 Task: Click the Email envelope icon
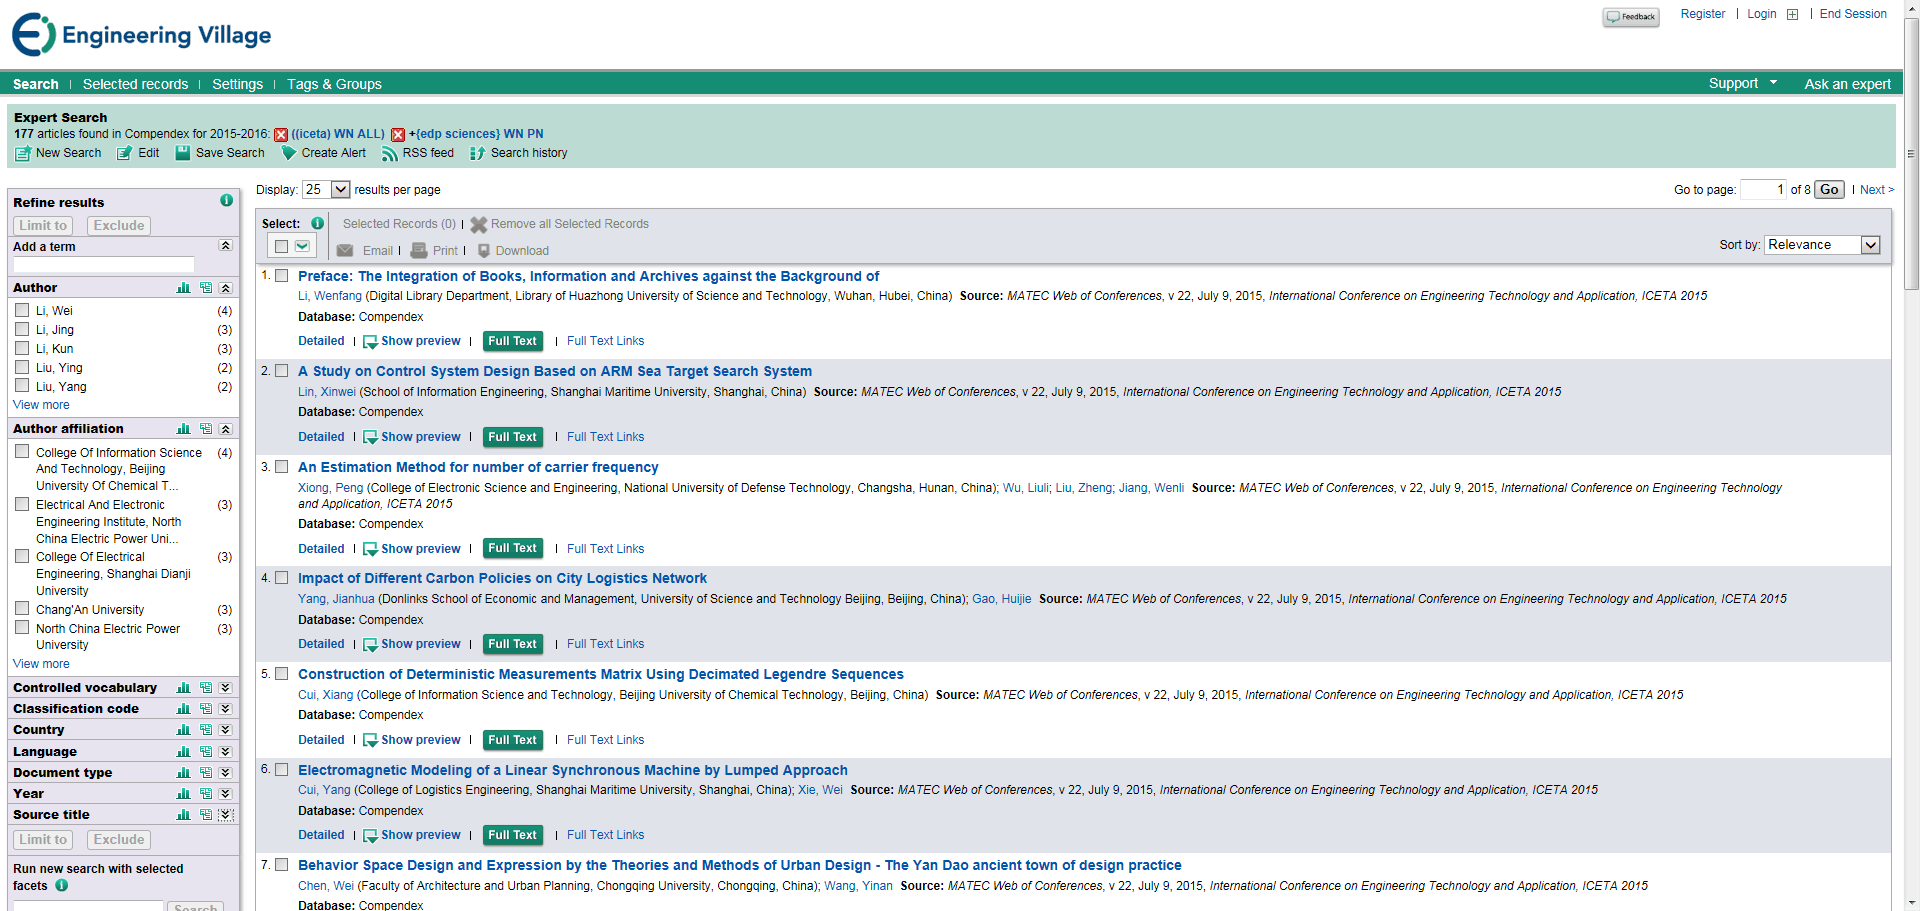[345, 251]
